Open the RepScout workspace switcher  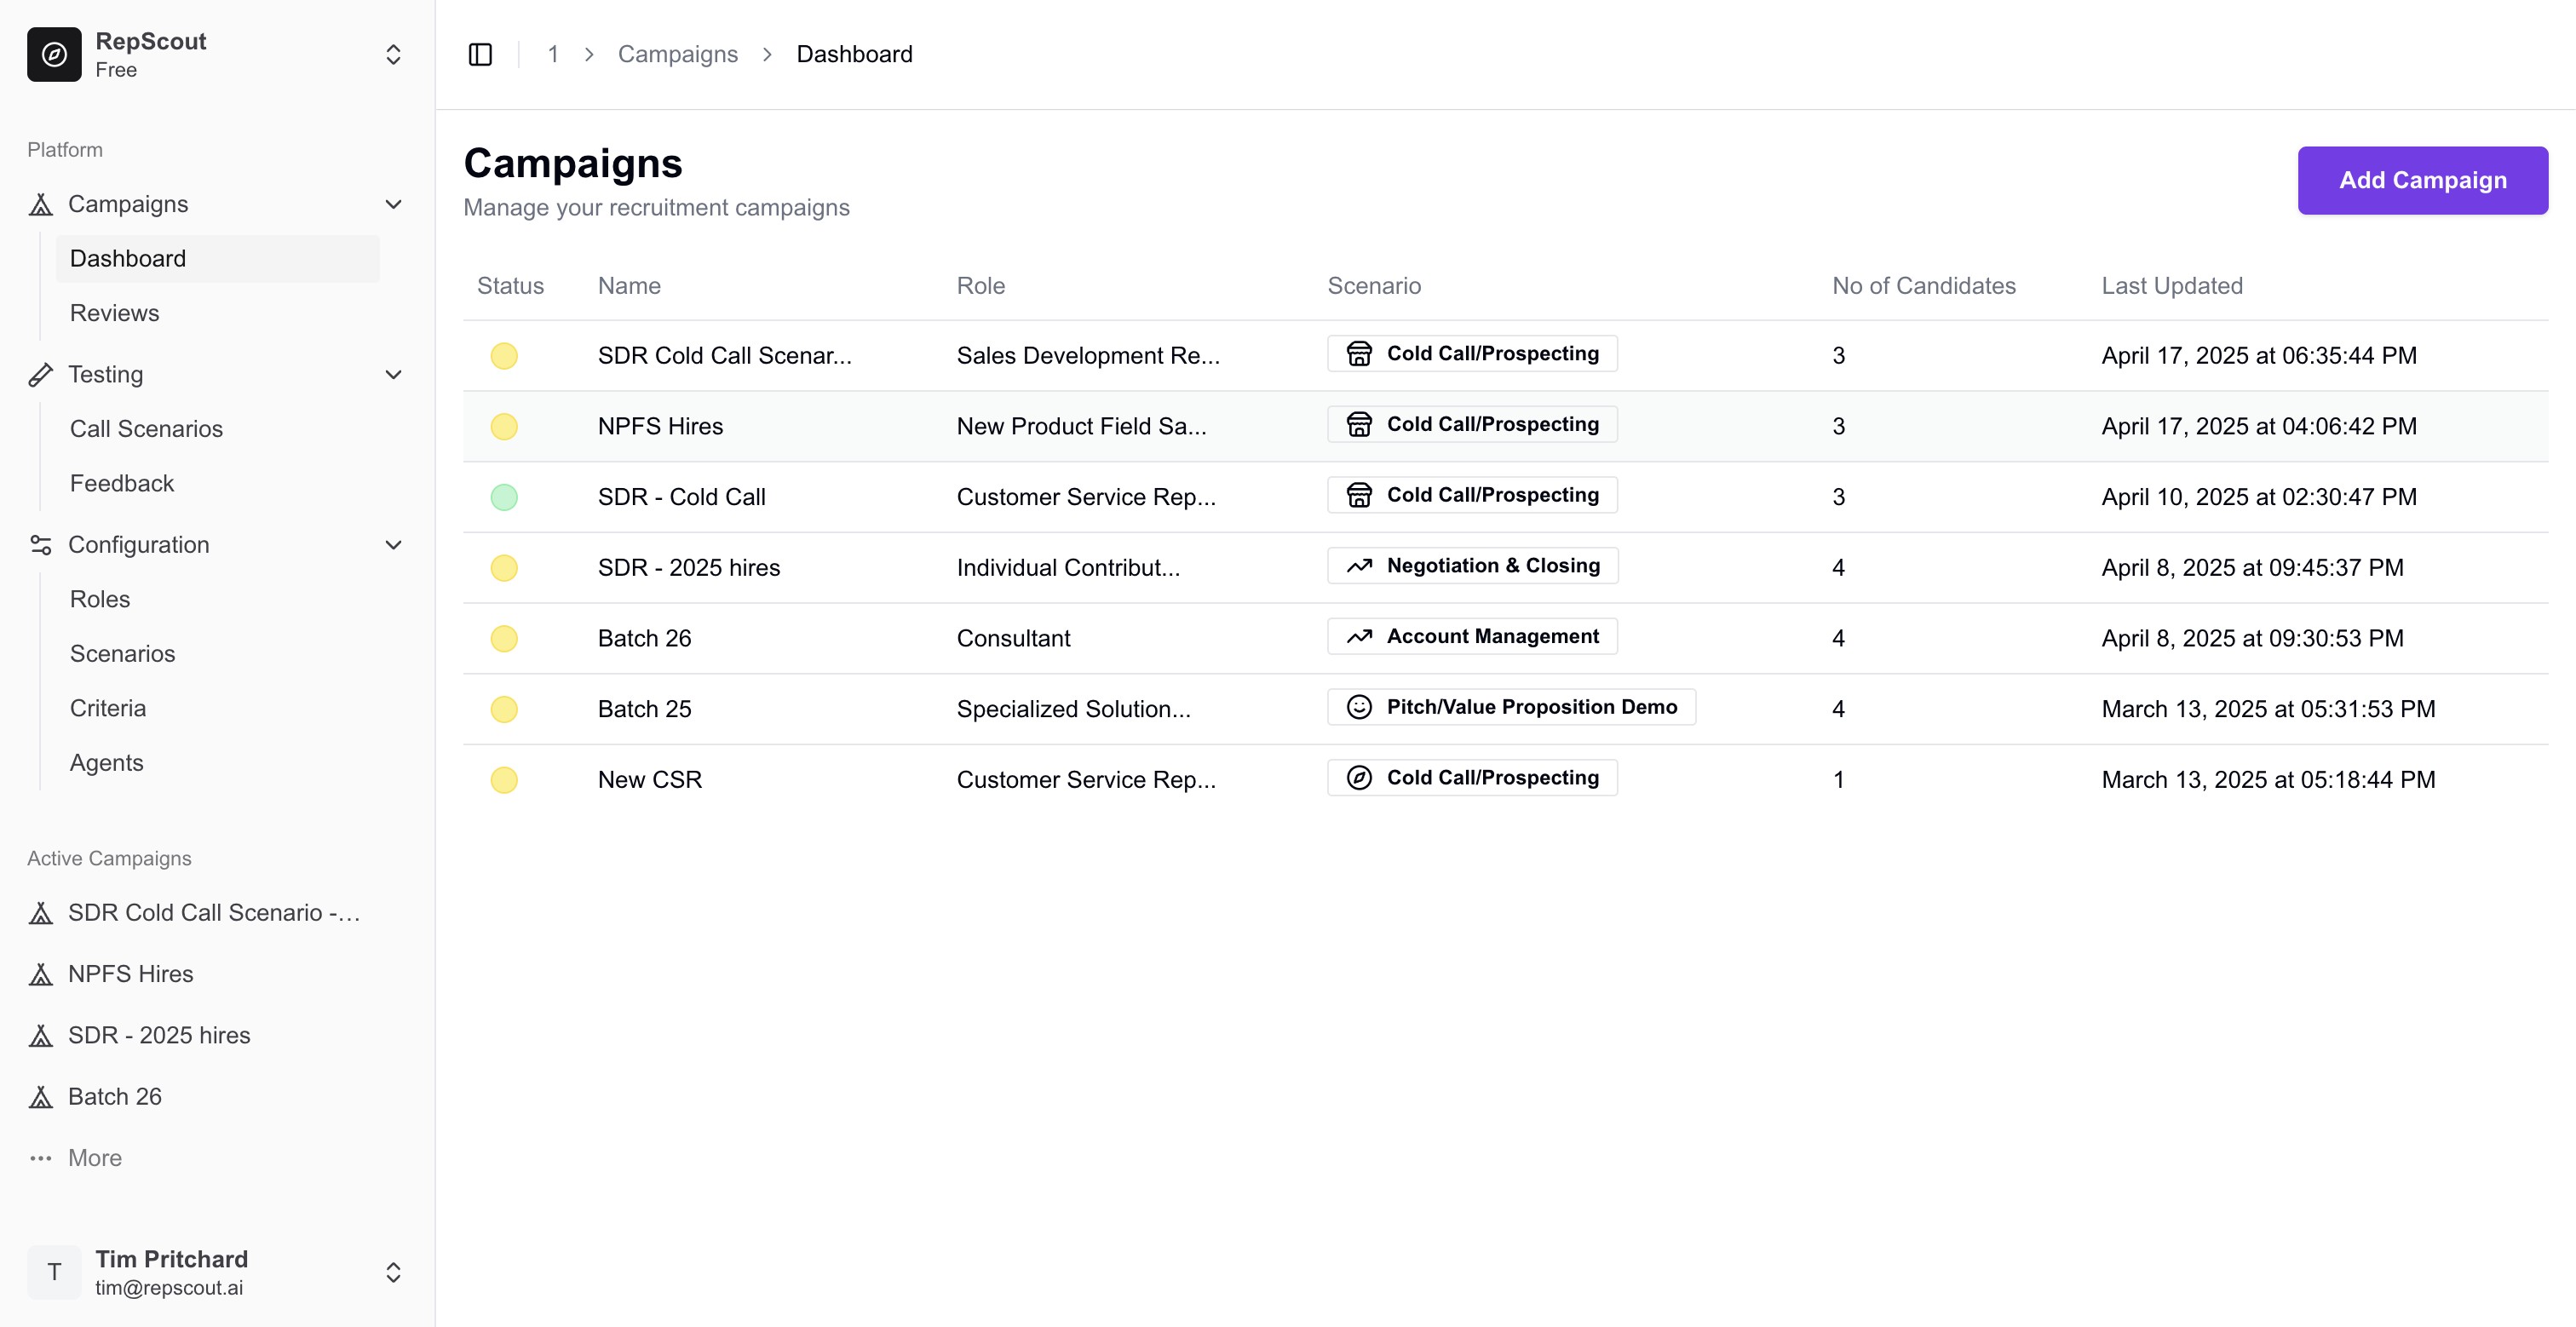coord(393,54)
